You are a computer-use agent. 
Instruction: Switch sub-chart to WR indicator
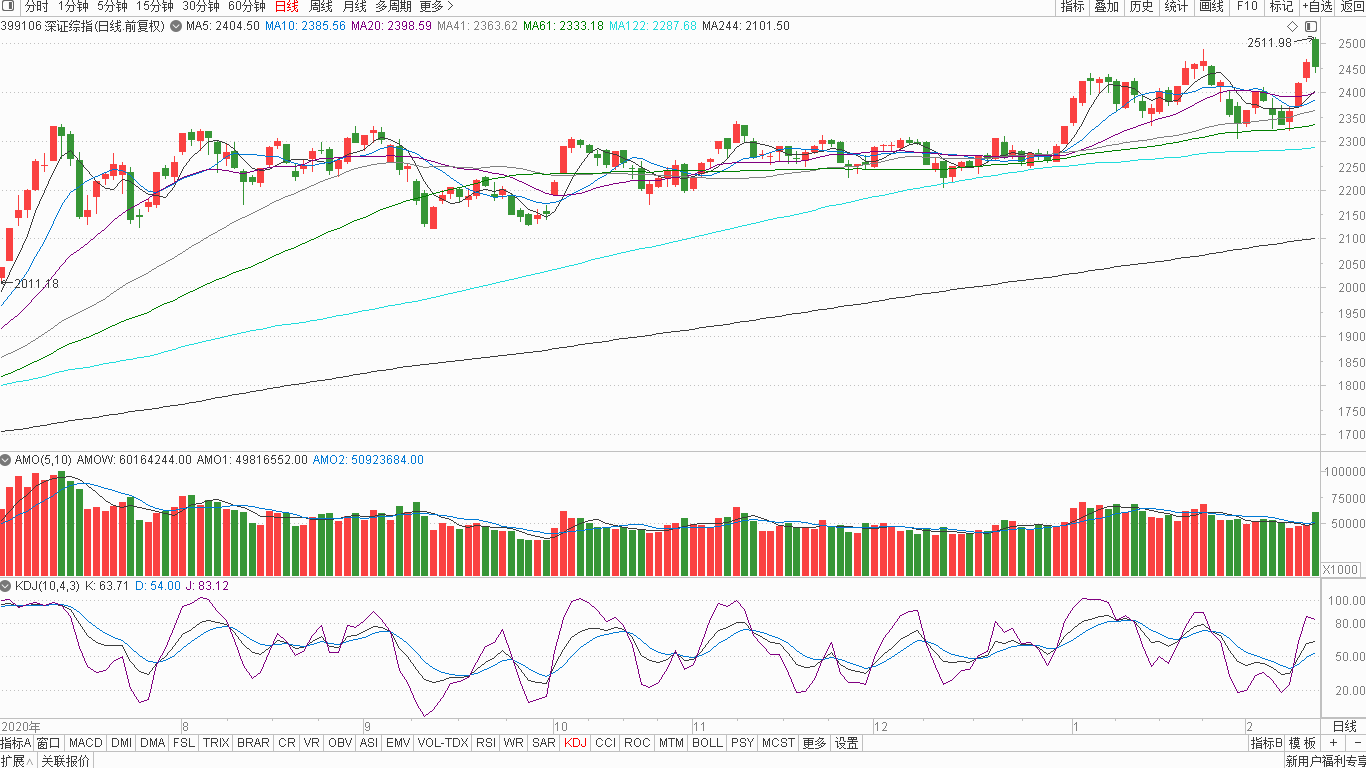[x=513, y=743]
